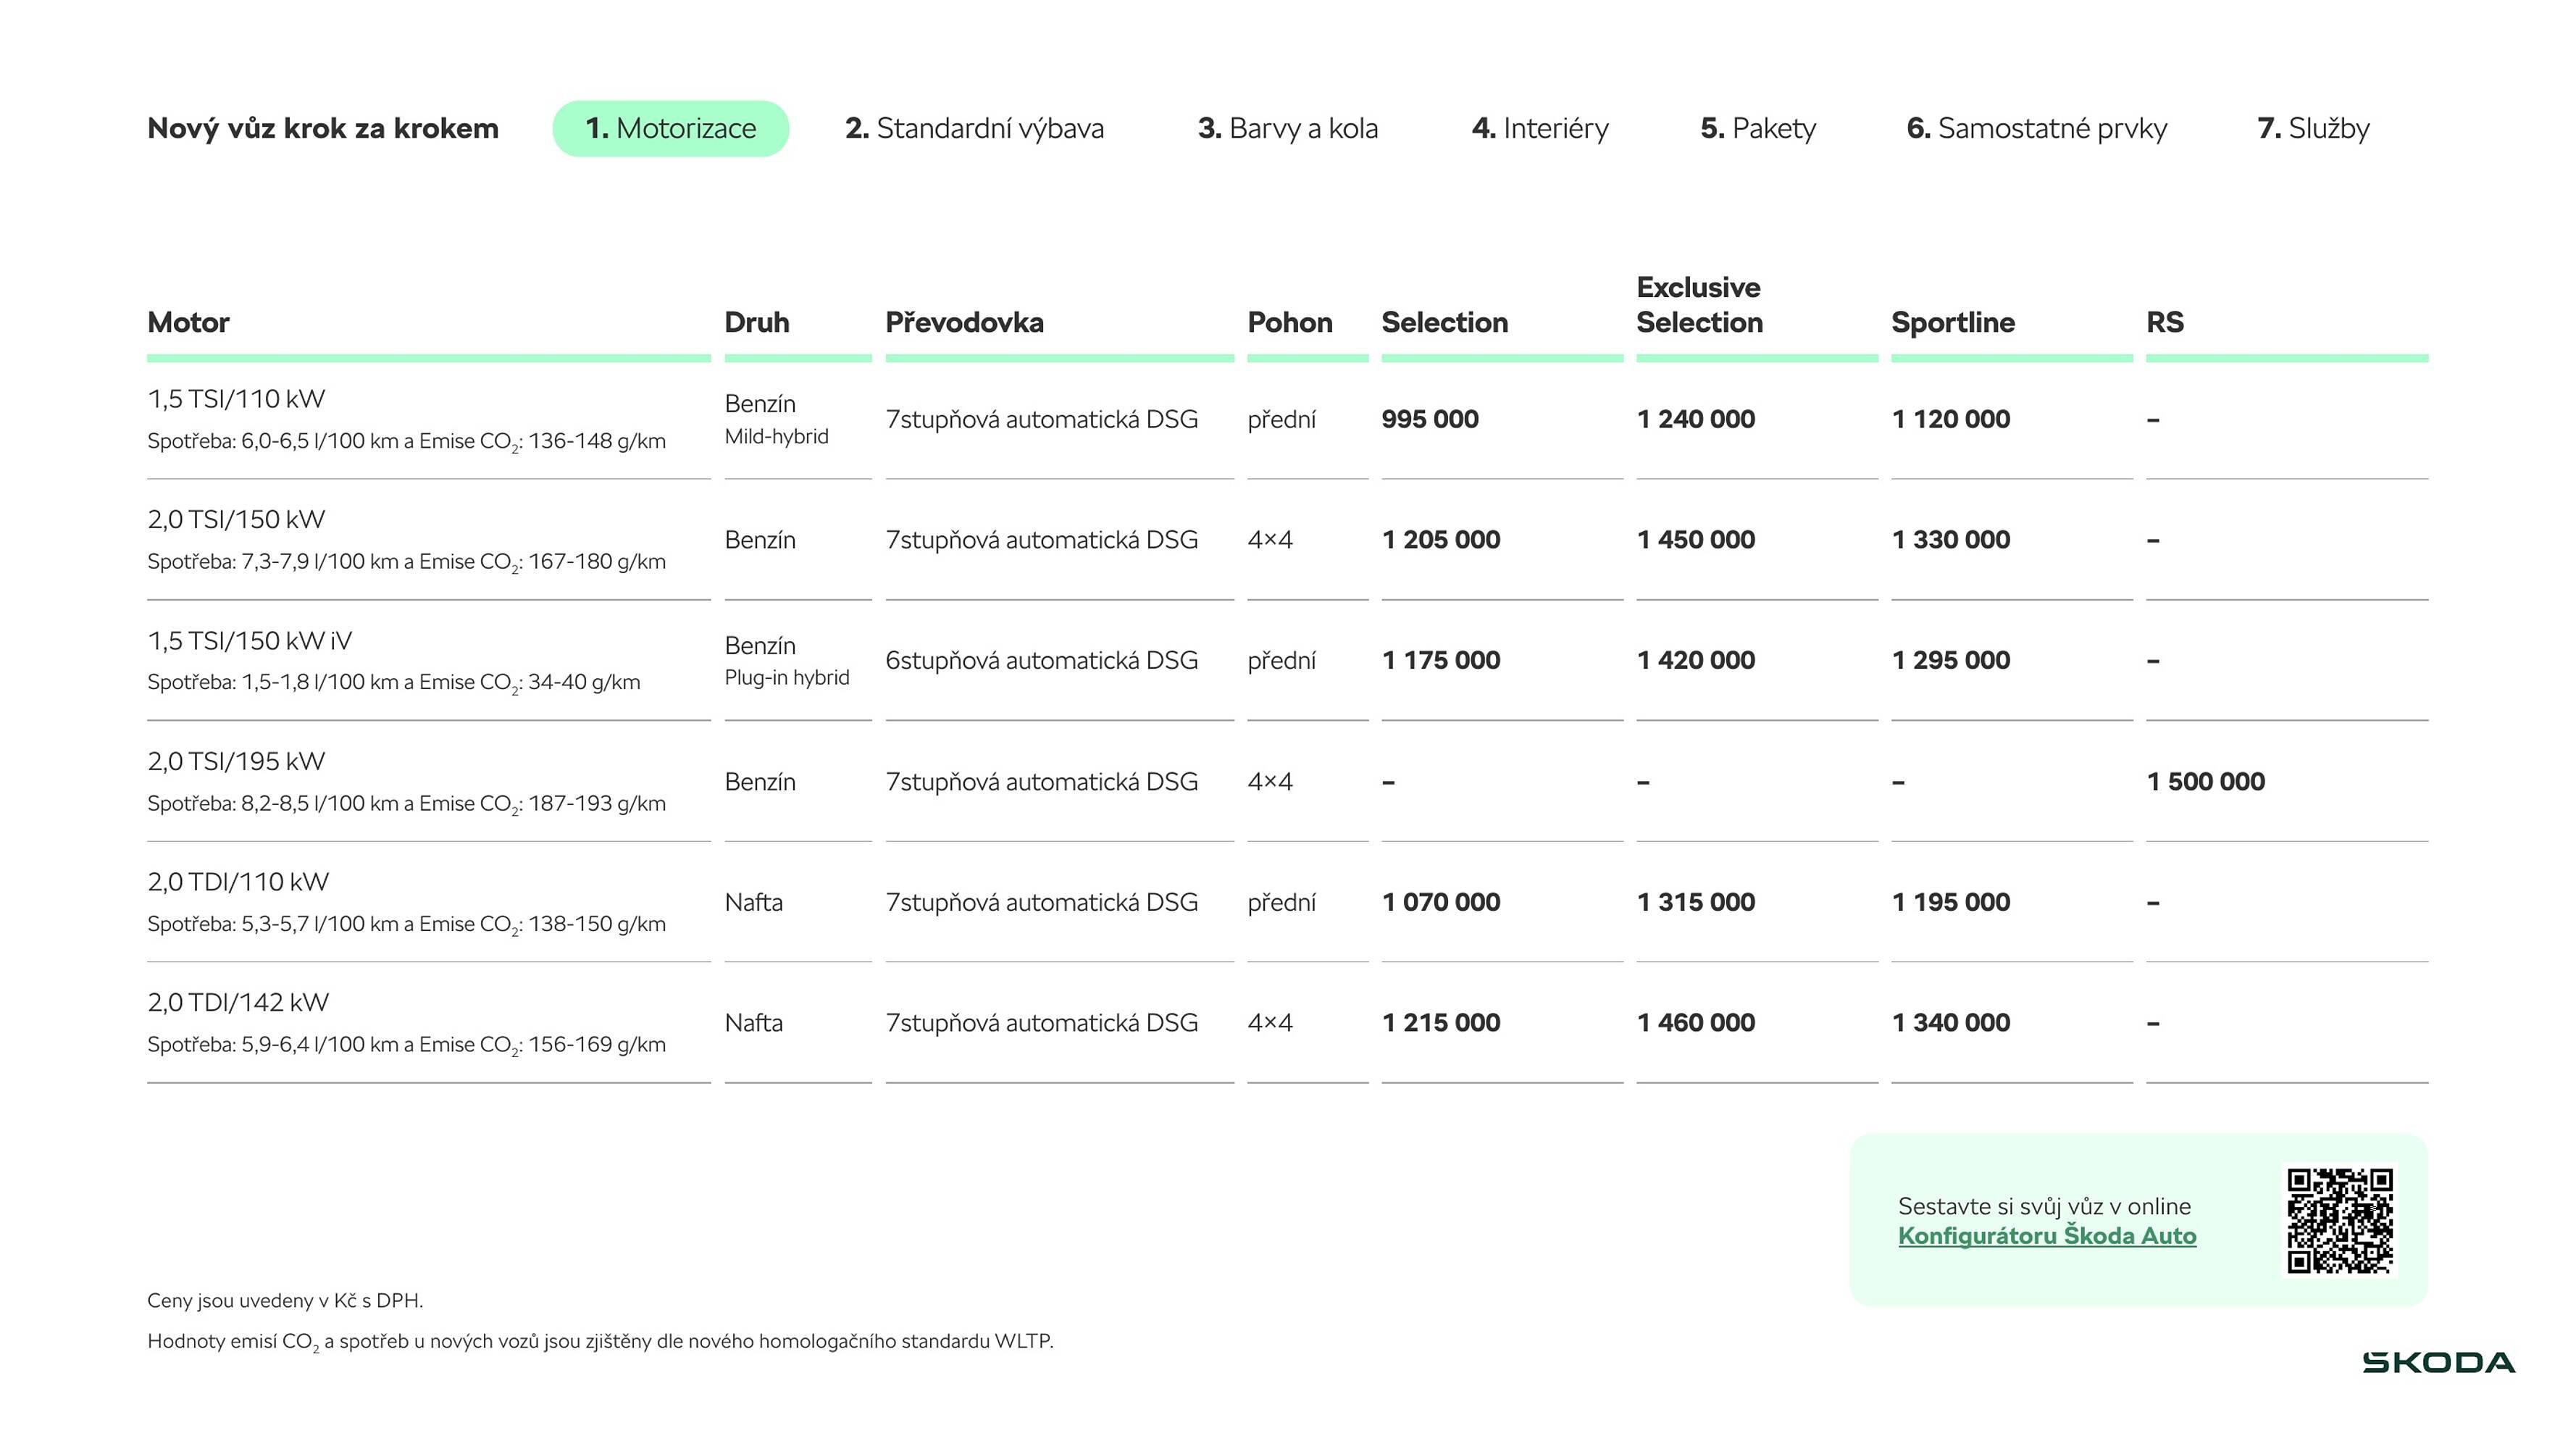The height and width of the screenshot is (1449, 2576).
Task: Select the 5. Pakety tab
Action: click(1757, 128)
